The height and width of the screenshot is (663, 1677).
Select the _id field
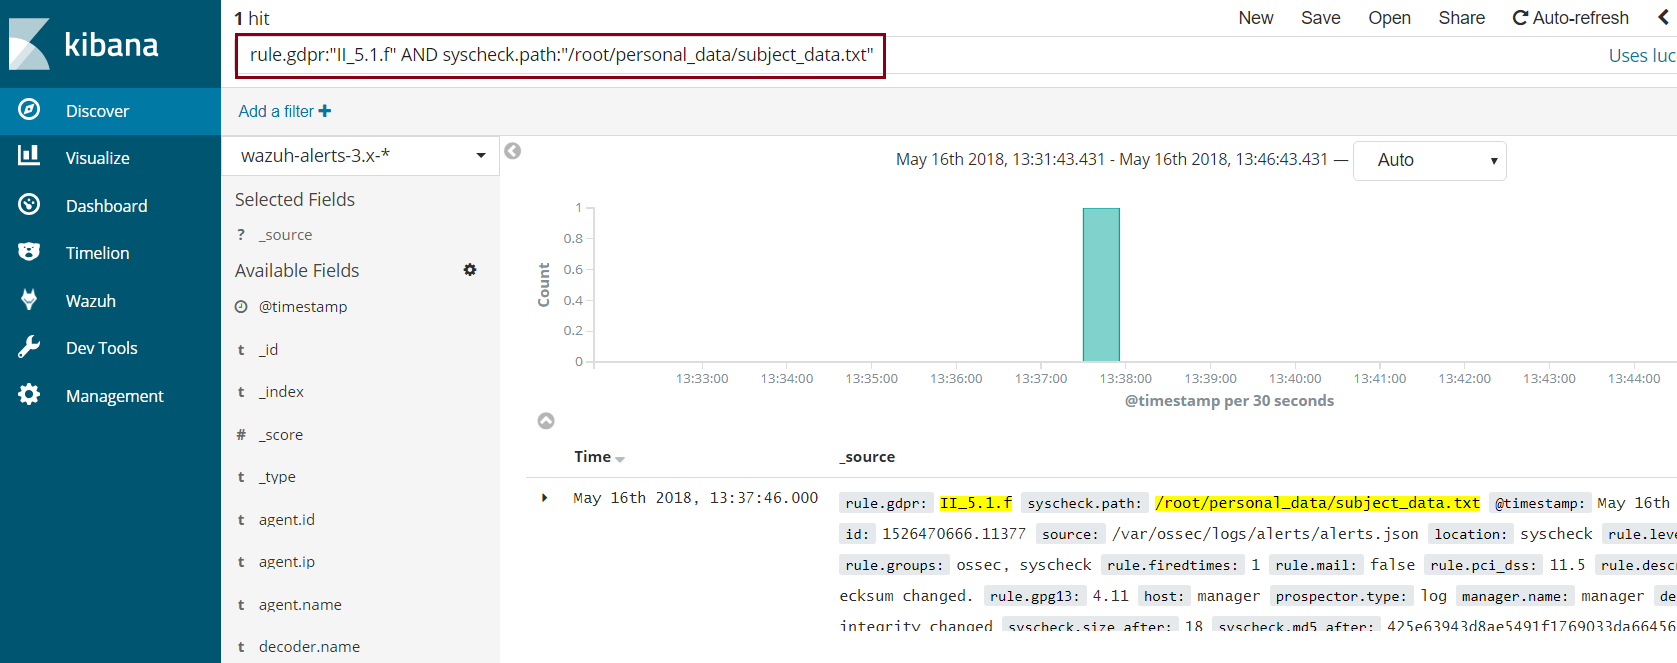click(x=268, y=350)
